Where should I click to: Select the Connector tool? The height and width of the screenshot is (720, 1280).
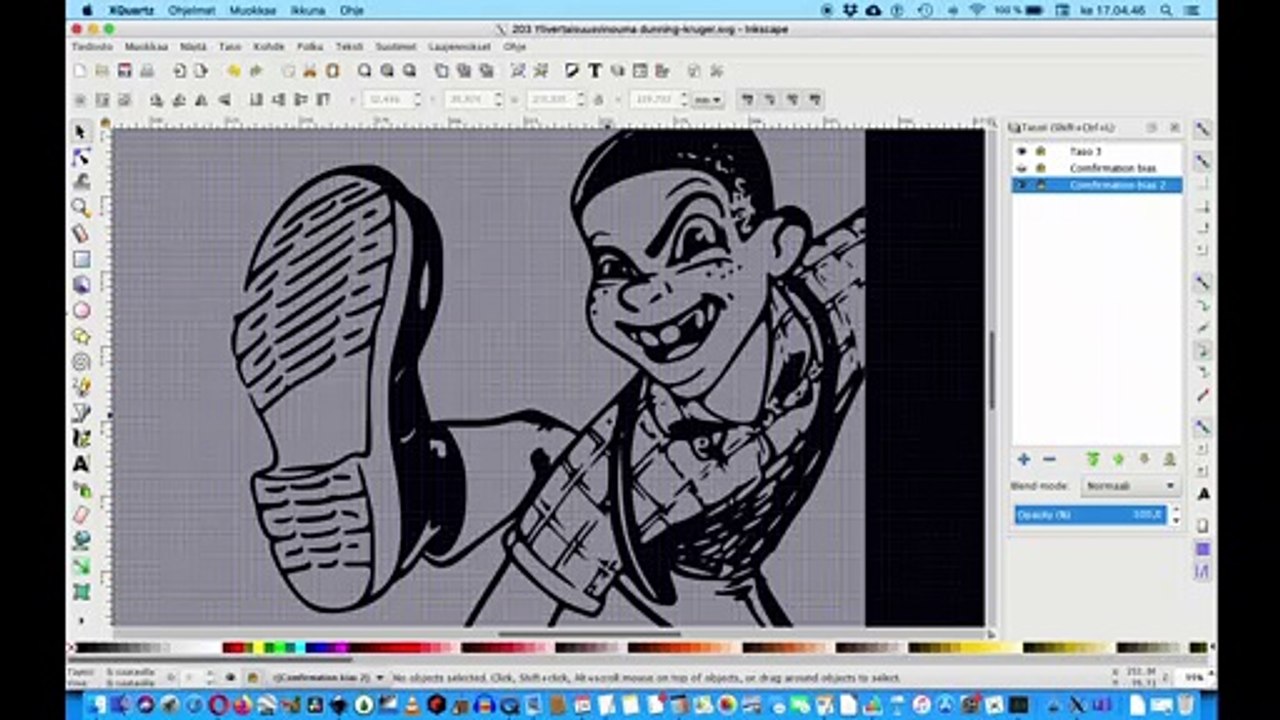[x=81, y=592]
